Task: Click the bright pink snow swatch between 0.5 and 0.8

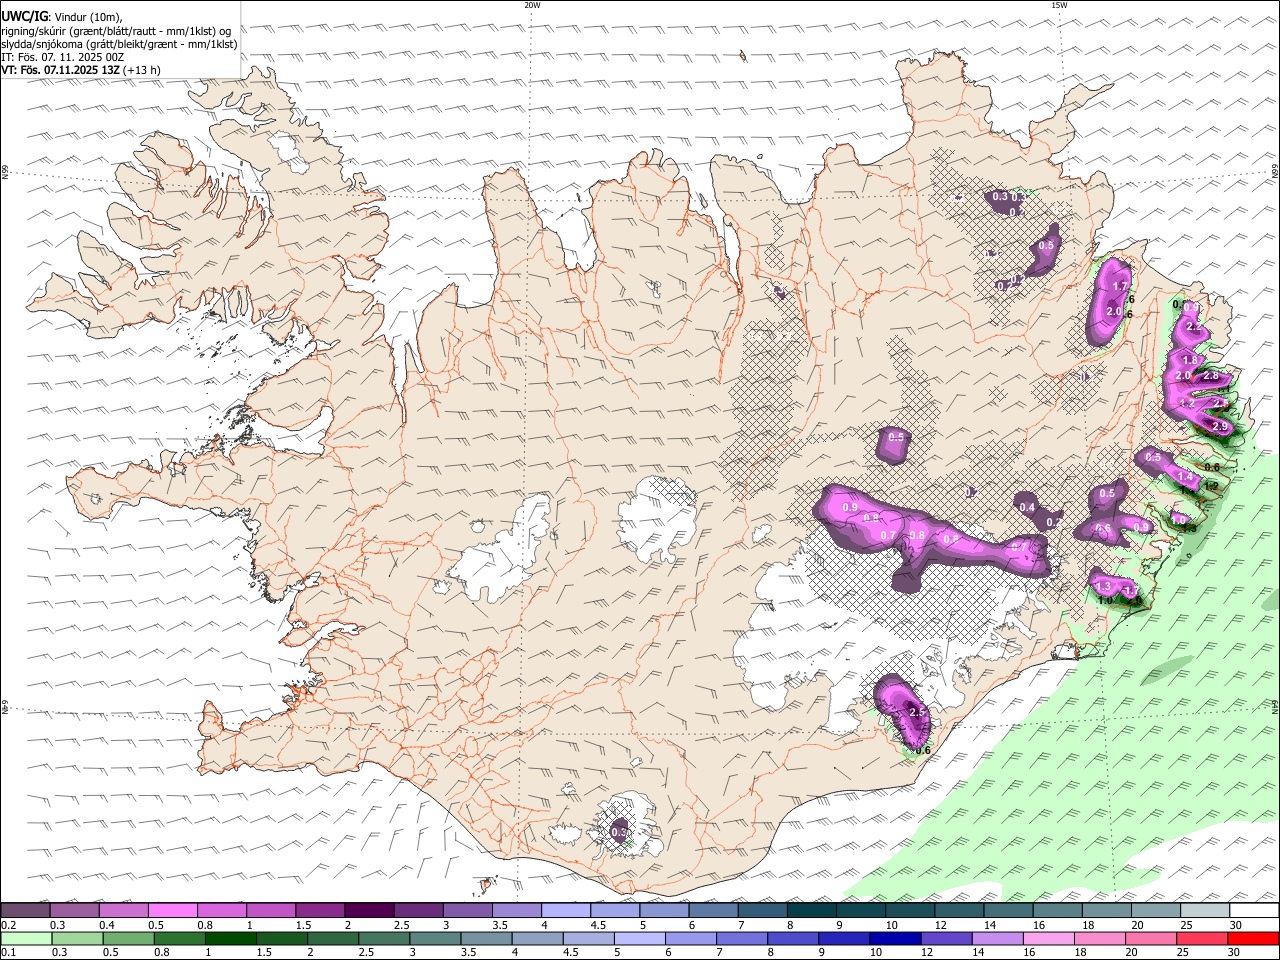Action: [172, 911]
